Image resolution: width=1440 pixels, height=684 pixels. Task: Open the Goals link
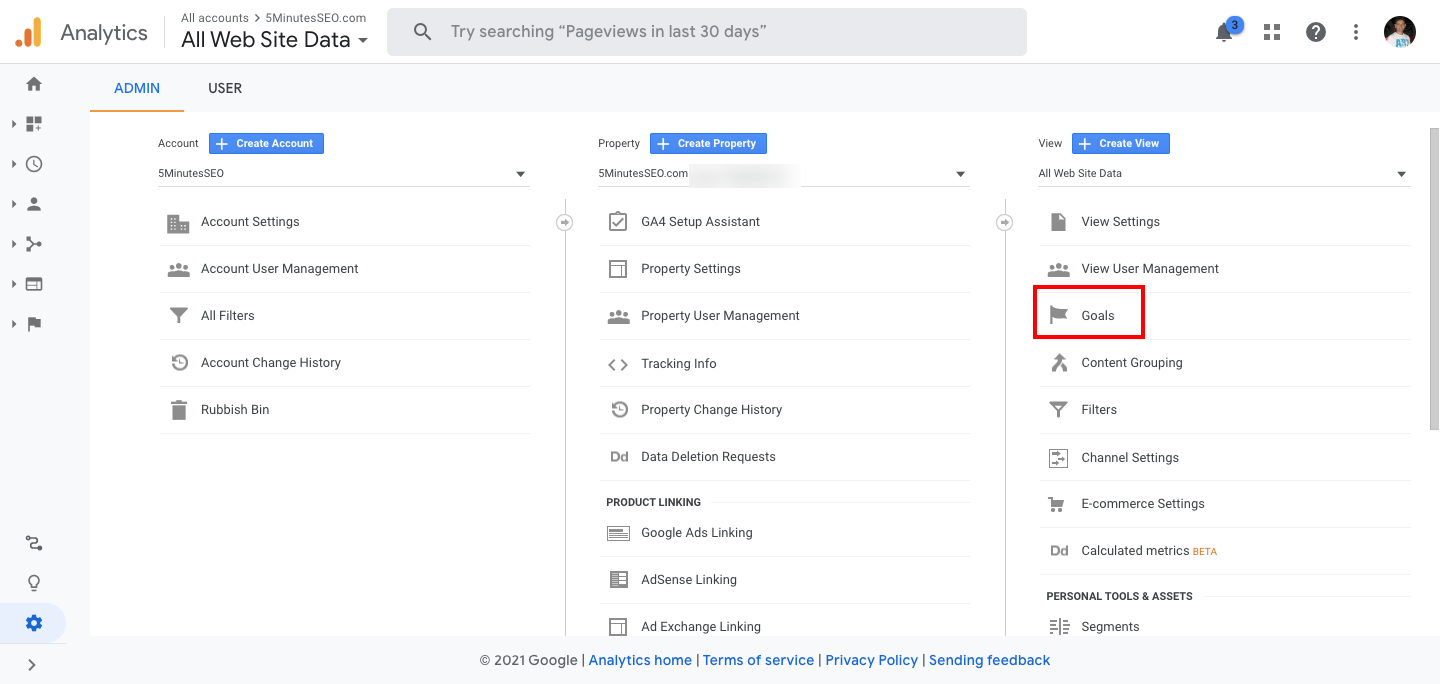(x=1097, y=316)
